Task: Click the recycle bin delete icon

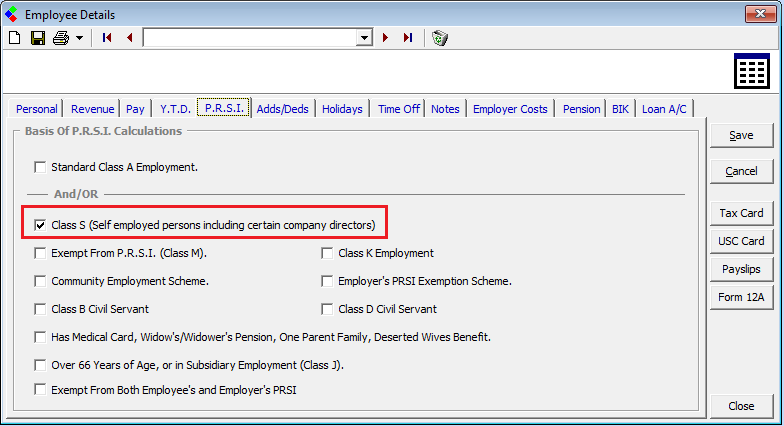Action: [x=440, y=38]
